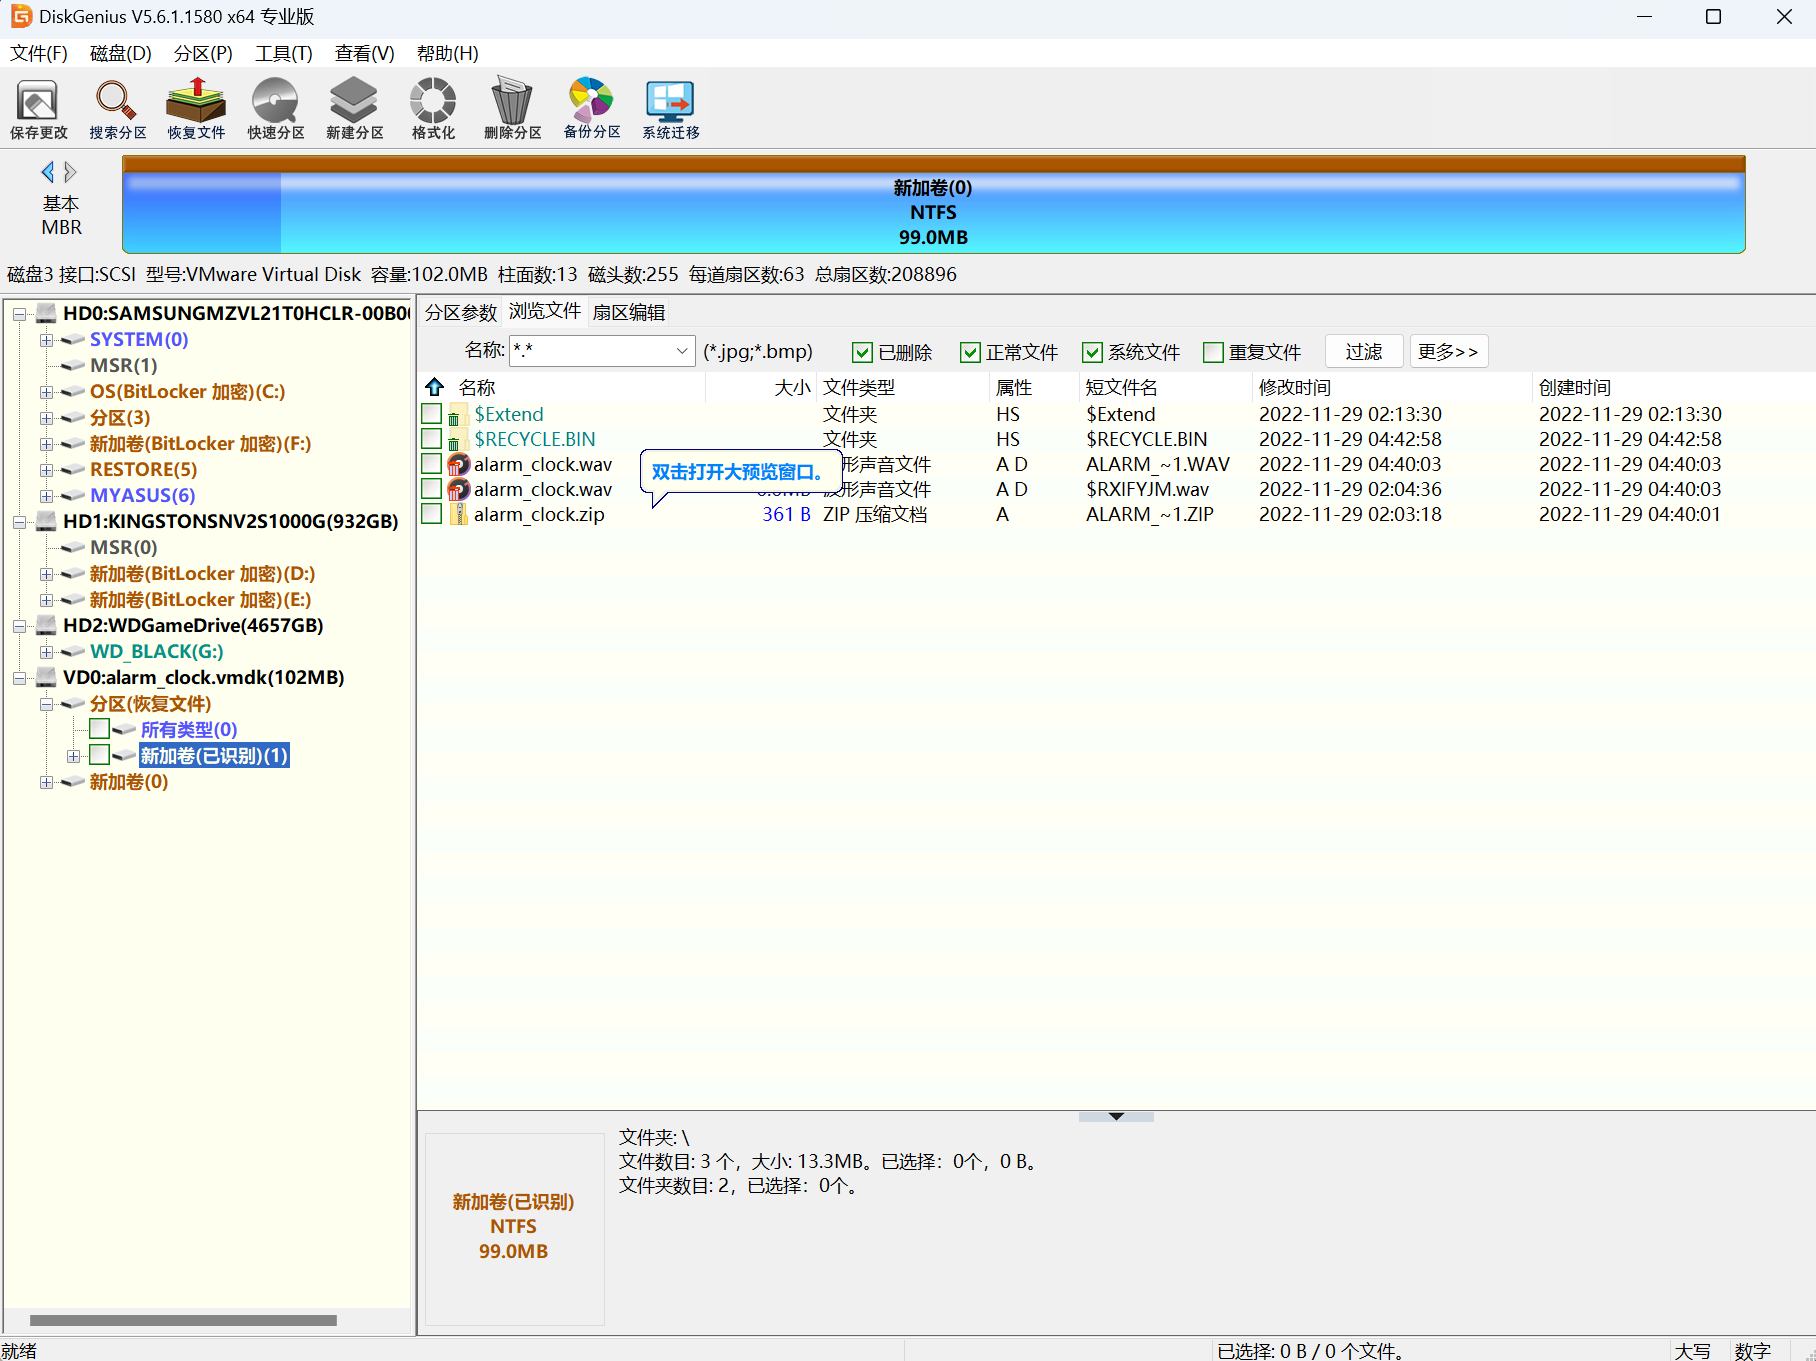Click the $RECYCLE.BIN folder icon
The height and width of the screenshot is (1361, 1816).
pos(457,440)
